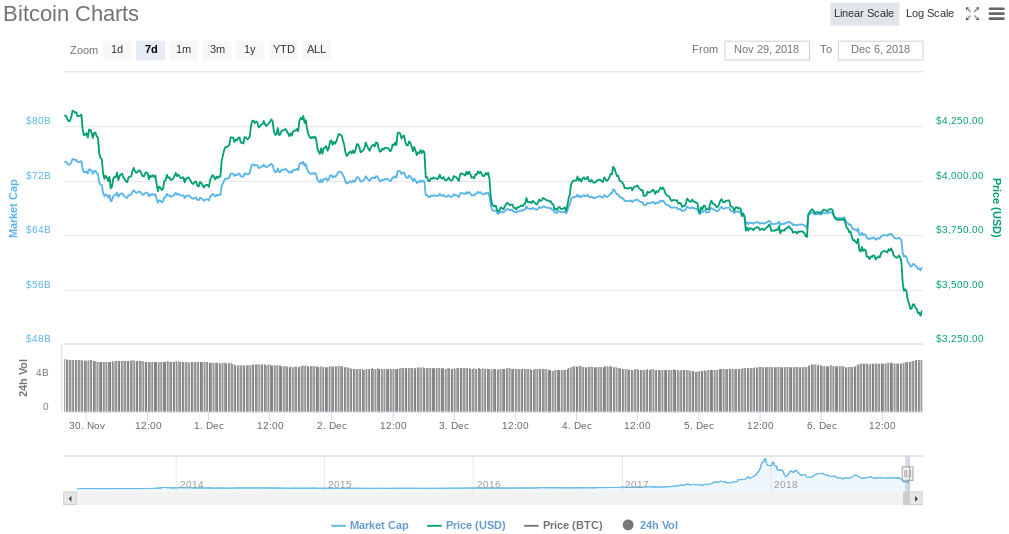Click the Market Cap axis title
Screen dimensions: 1009x534
[13, 208]
